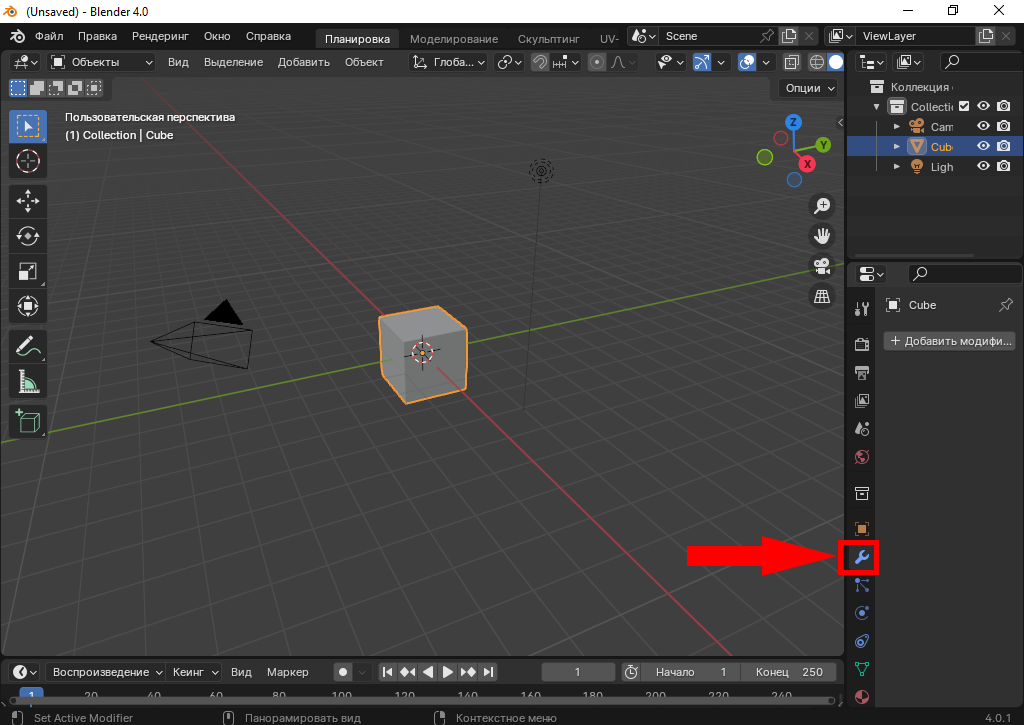The width and height of the screenshot is (1024, 725).
Task: Activate the Annotate pencil tool
Action: coord(28,346)
